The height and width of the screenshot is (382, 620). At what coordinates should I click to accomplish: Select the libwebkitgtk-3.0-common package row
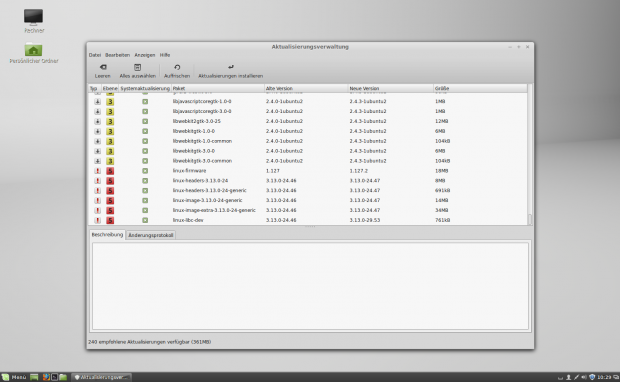308,161
